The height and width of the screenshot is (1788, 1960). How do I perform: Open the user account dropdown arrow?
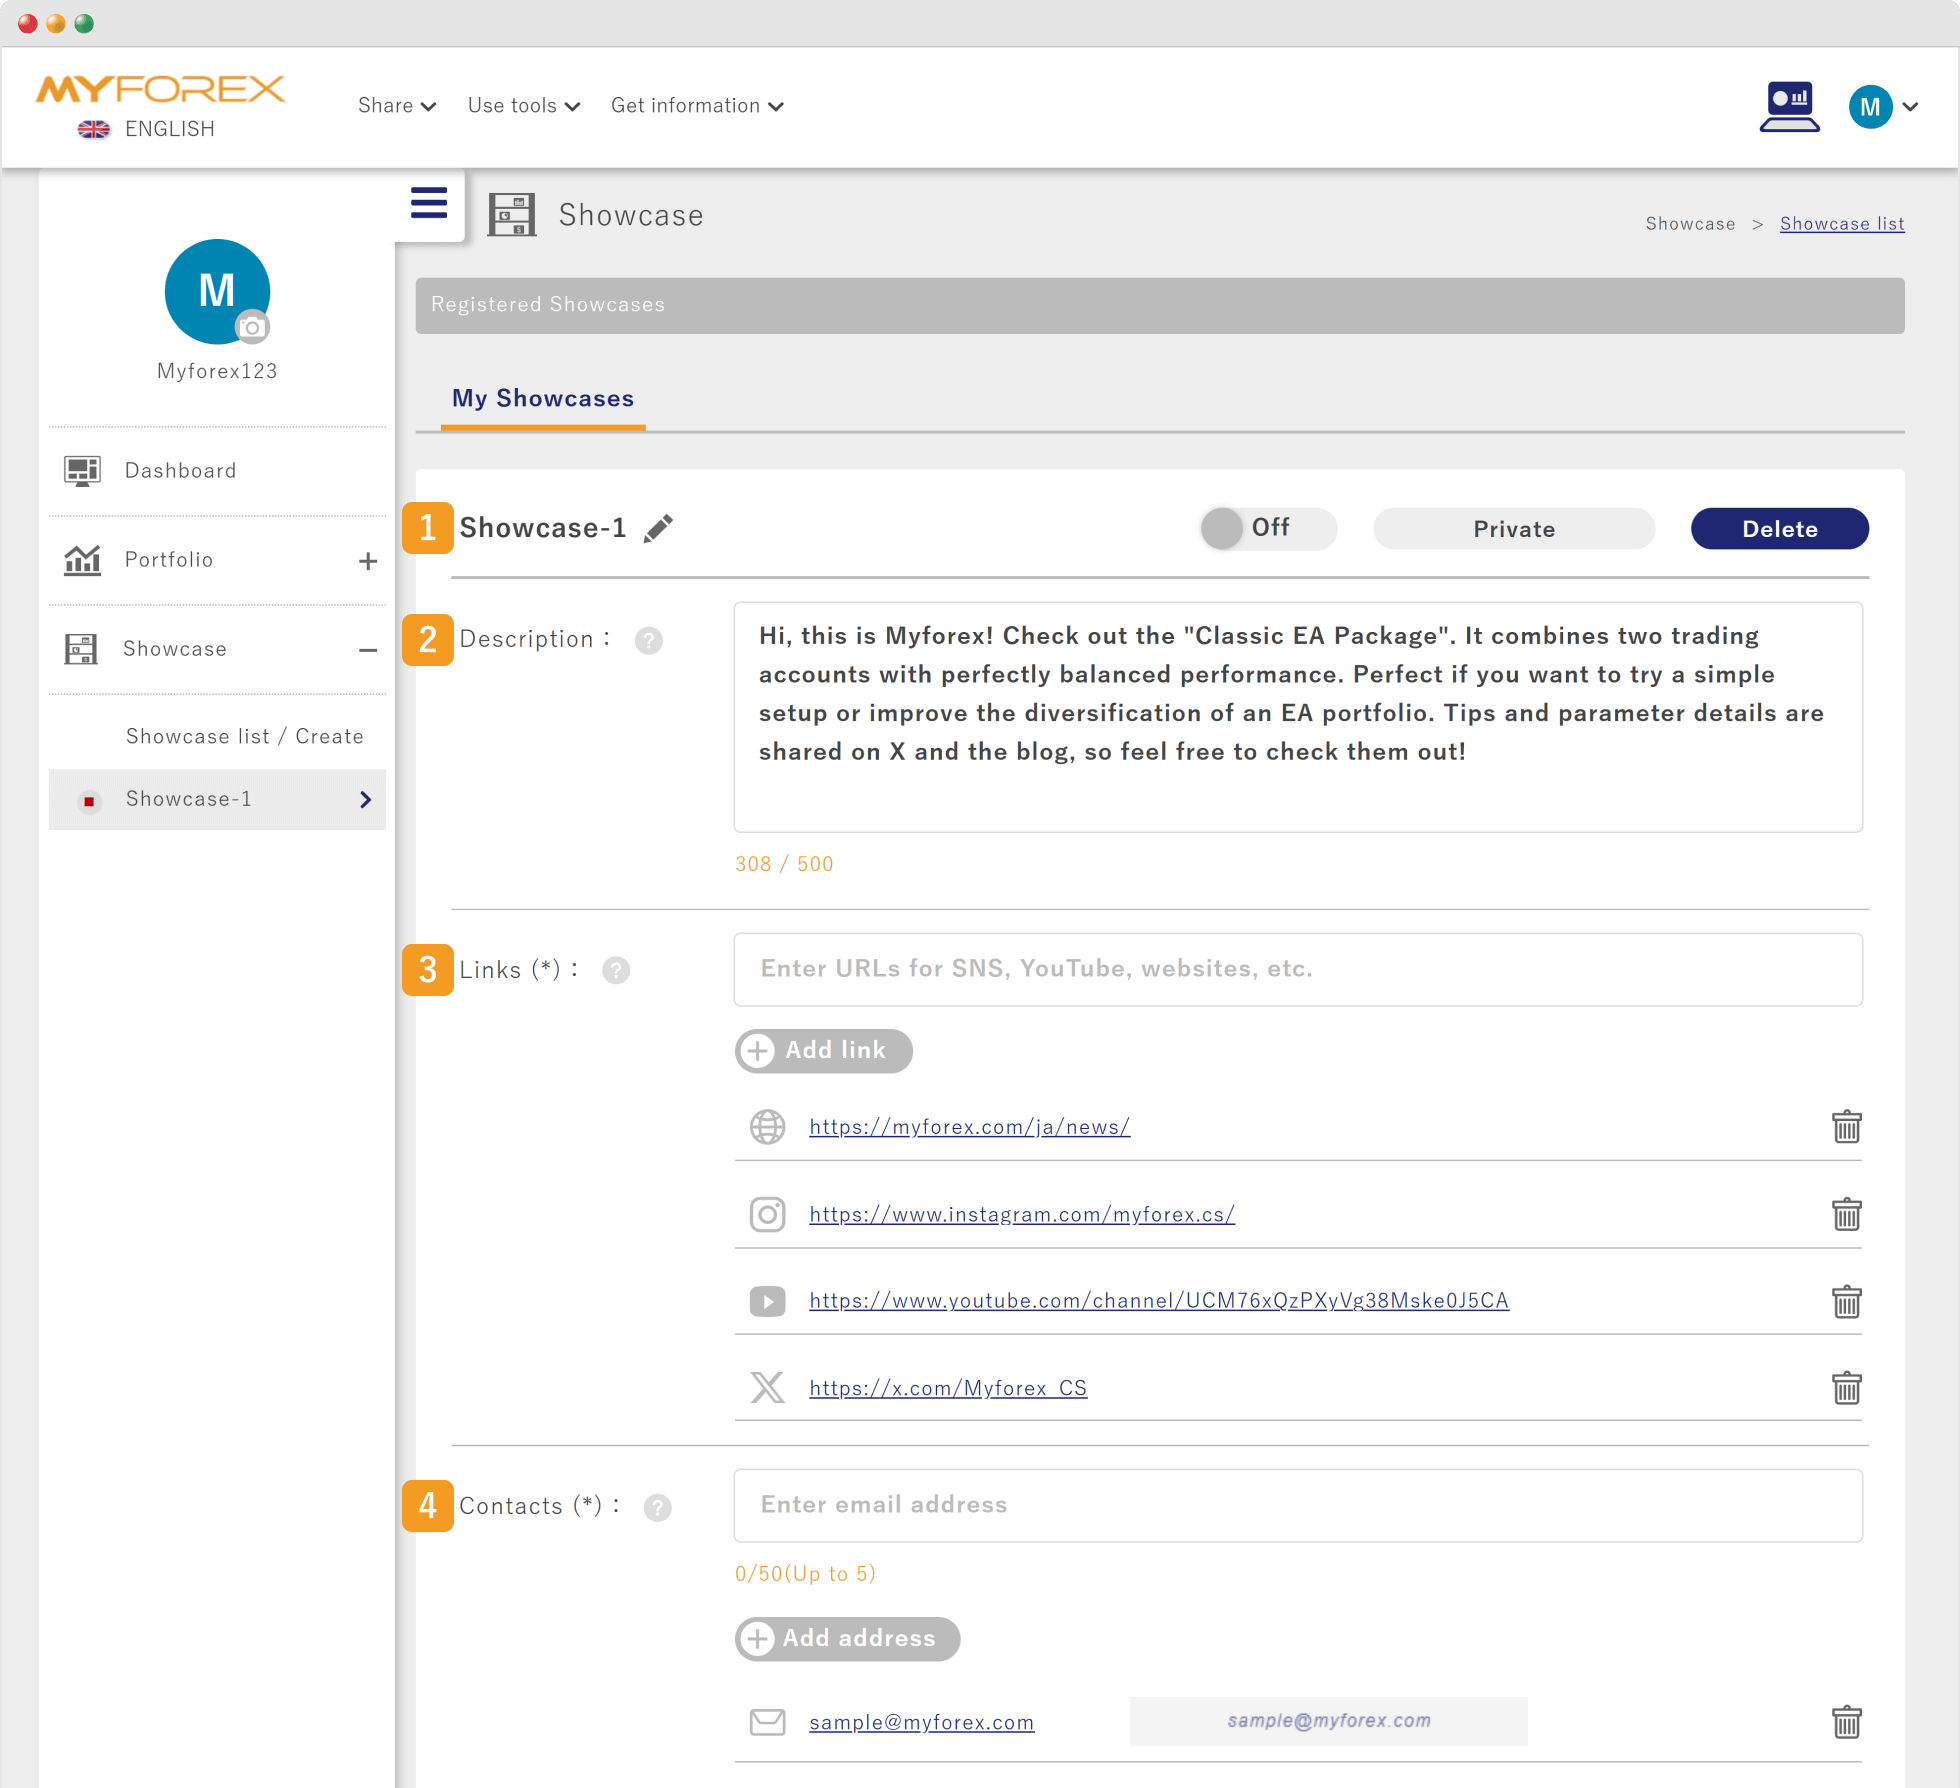[x=1911, y=107]
